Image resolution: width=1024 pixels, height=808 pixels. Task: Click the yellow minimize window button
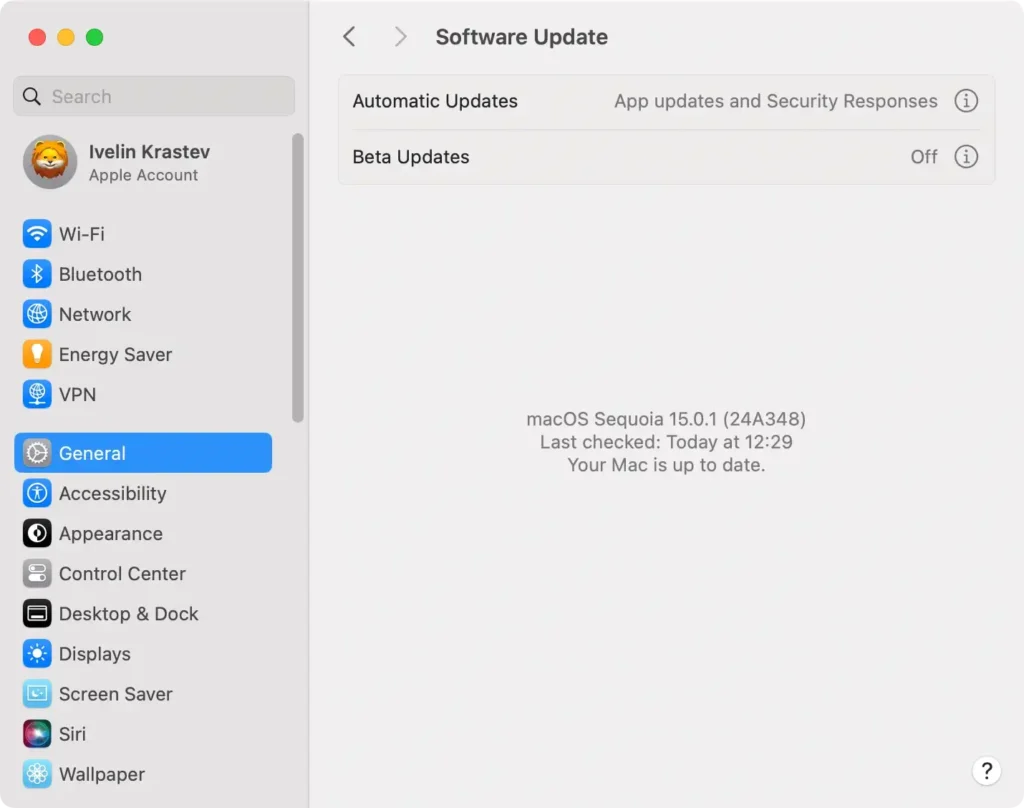[66, 37]
